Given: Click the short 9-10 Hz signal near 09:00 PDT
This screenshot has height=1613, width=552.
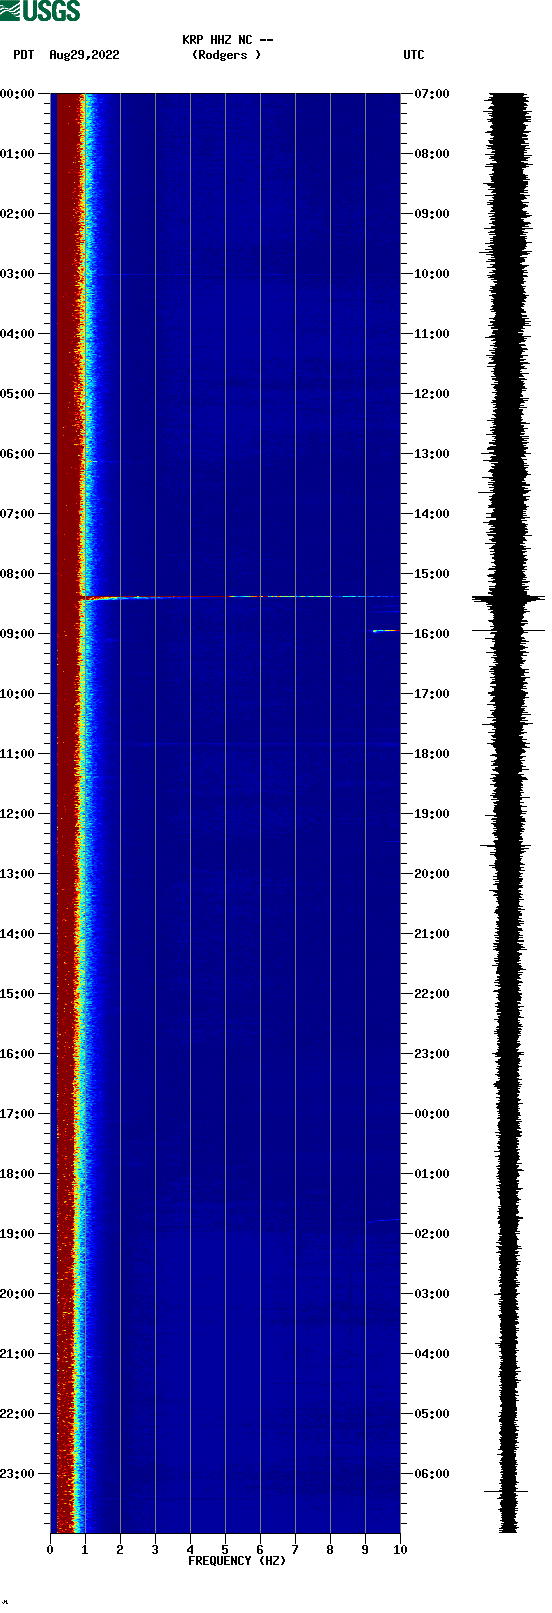Looking at the screenshot, I should [386, 631].
